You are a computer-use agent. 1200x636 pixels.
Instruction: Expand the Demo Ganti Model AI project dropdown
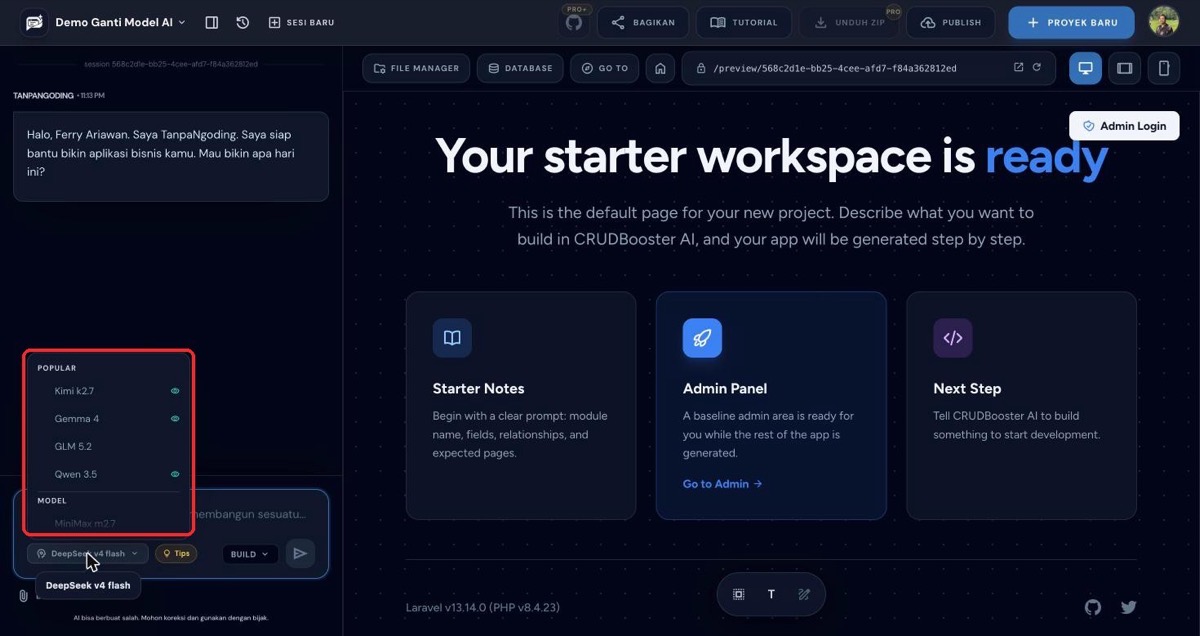click(120, 22)
